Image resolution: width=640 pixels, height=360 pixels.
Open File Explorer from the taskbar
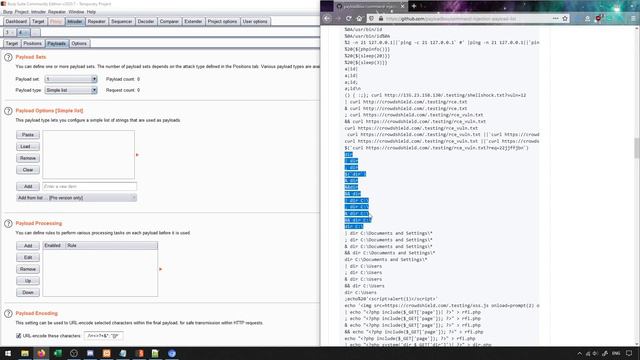point(25,353)
